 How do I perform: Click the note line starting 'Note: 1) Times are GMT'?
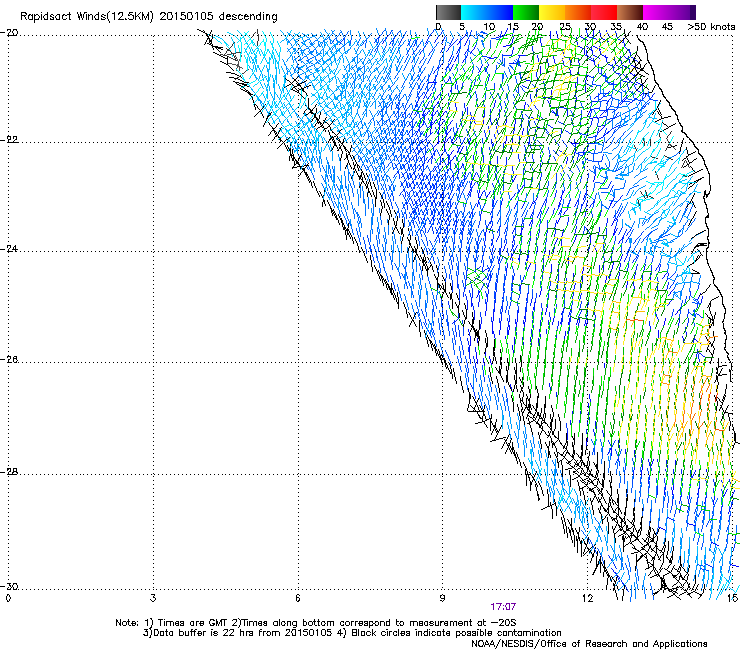point(316,623)
